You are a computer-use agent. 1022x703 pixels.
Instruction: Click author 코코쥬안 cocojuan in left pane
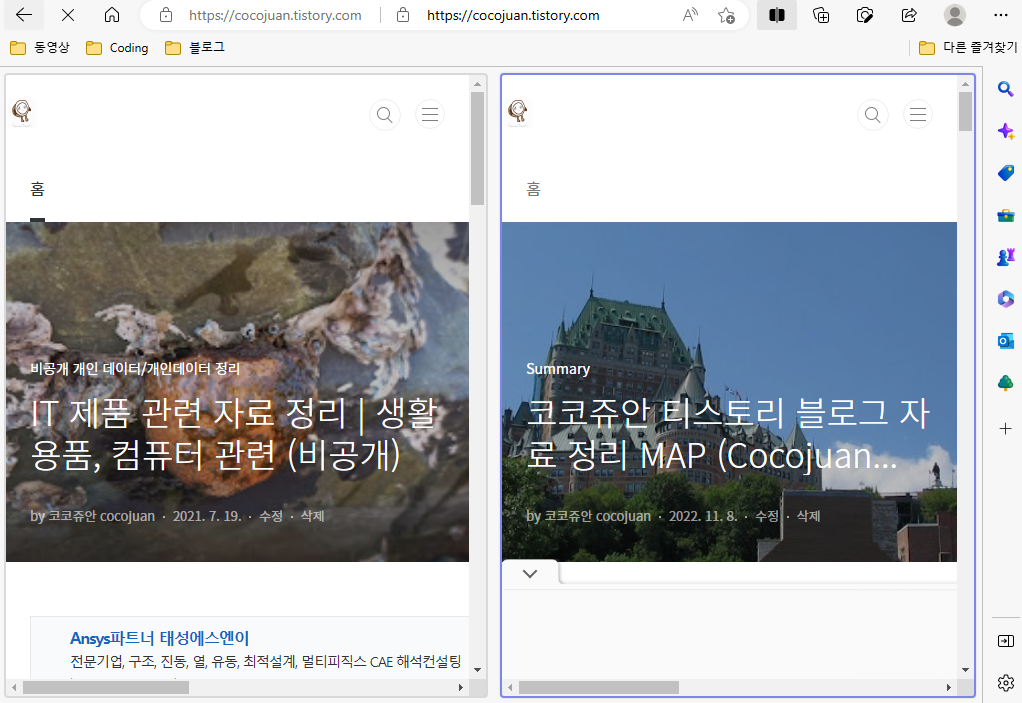[x=102, y=516]
